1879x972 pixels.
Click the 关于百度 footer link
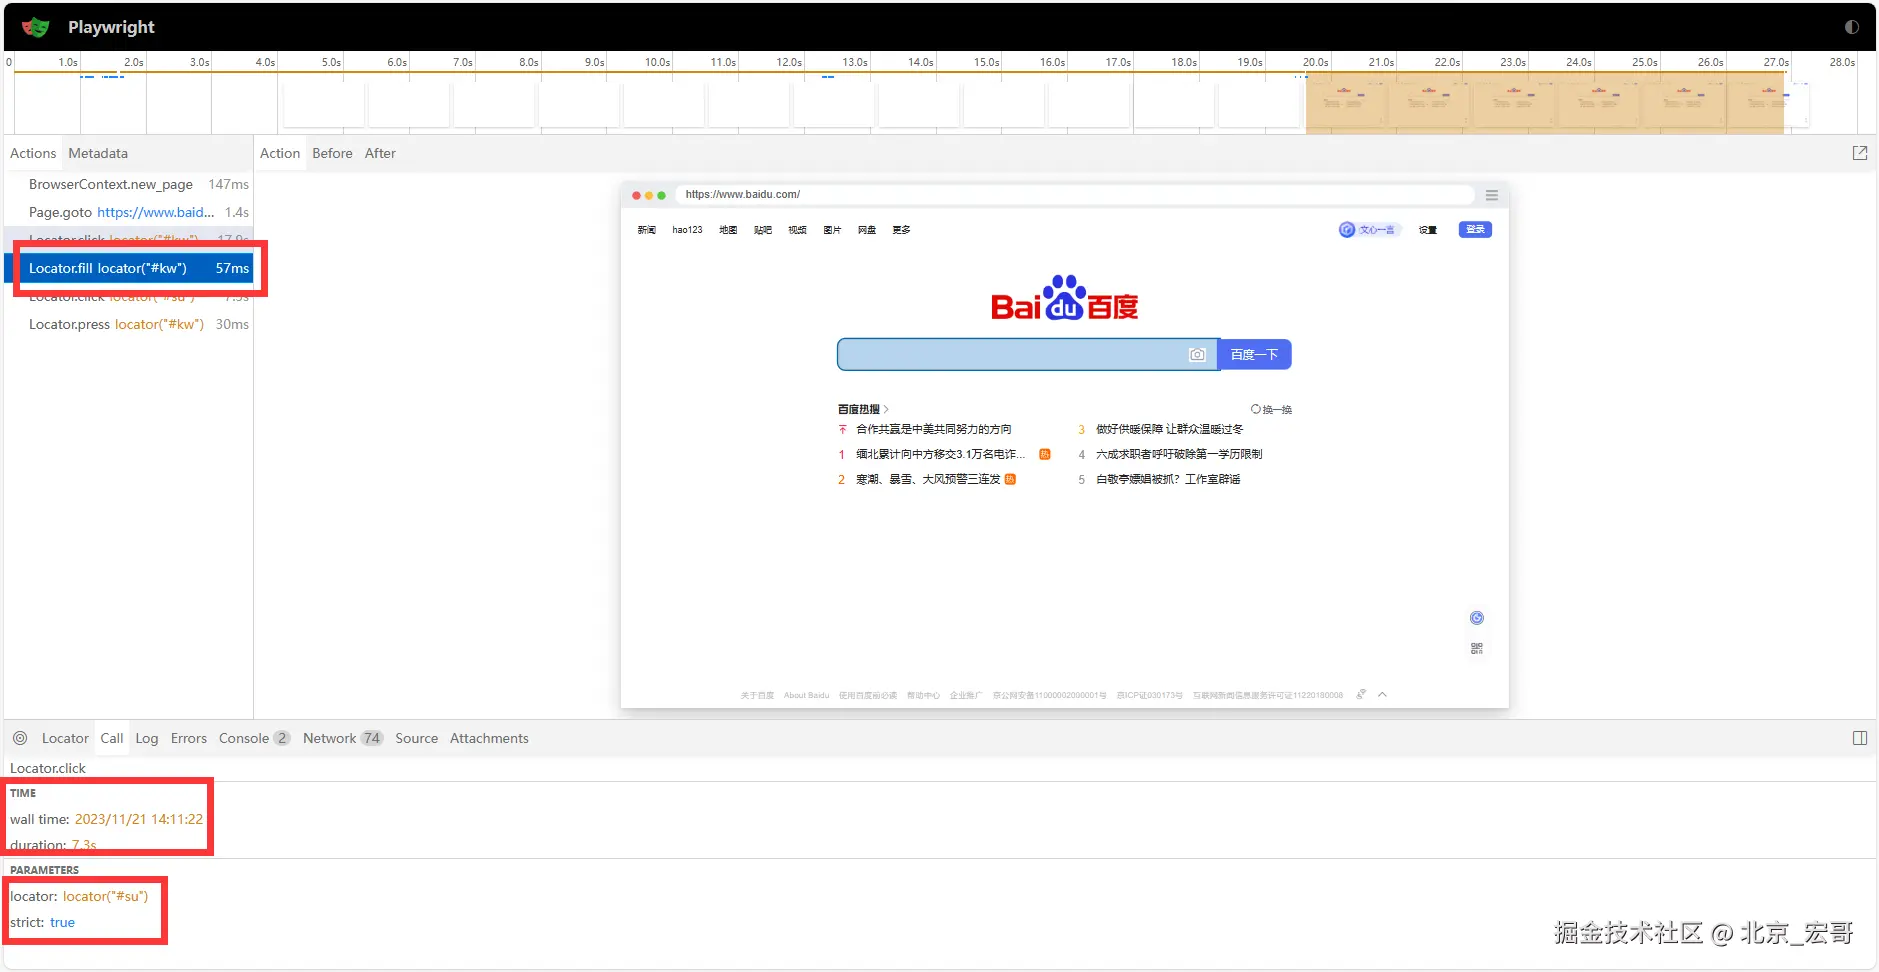coord(757,695)
